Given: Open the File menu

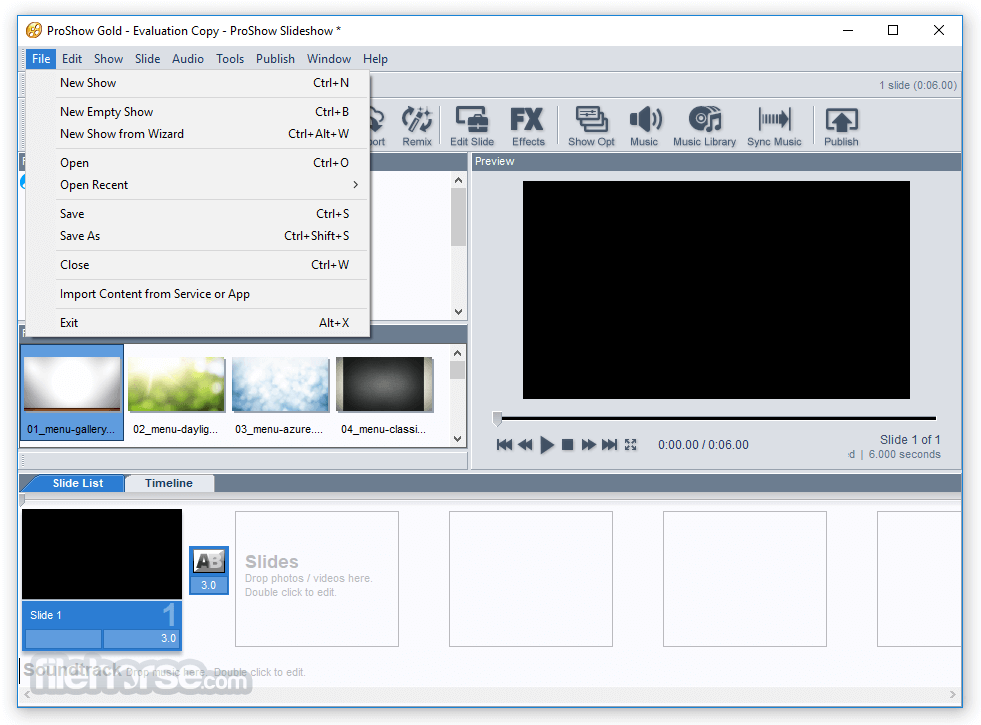Looking at the screenshot, I should pyautogui.click(x=41, y=59).
